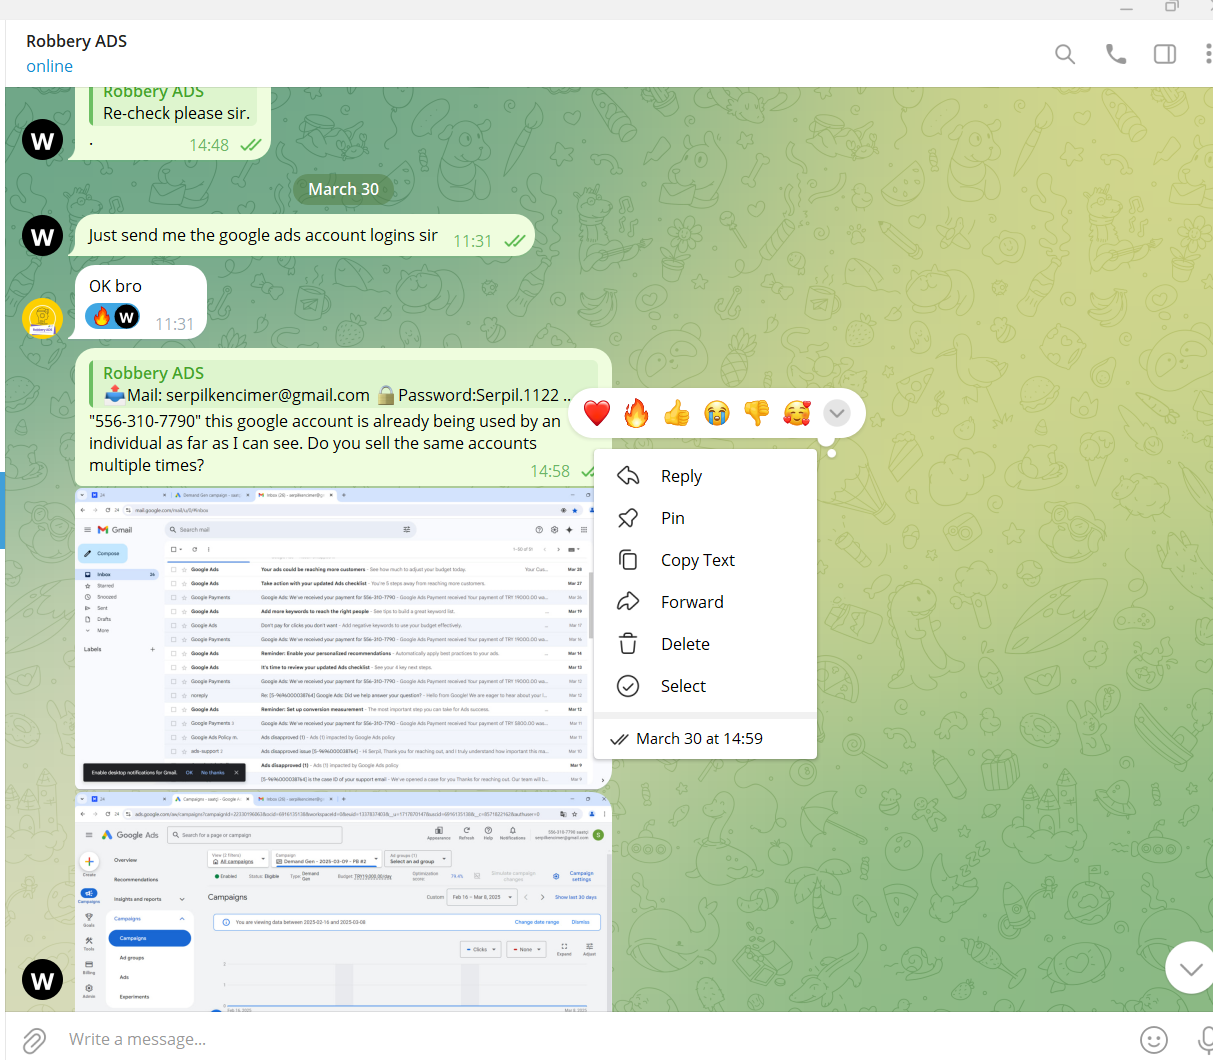Screen dimensions: 1213x1060
Task: Click the Reply arrow icon in context menu
Action: tap(628, 476)
